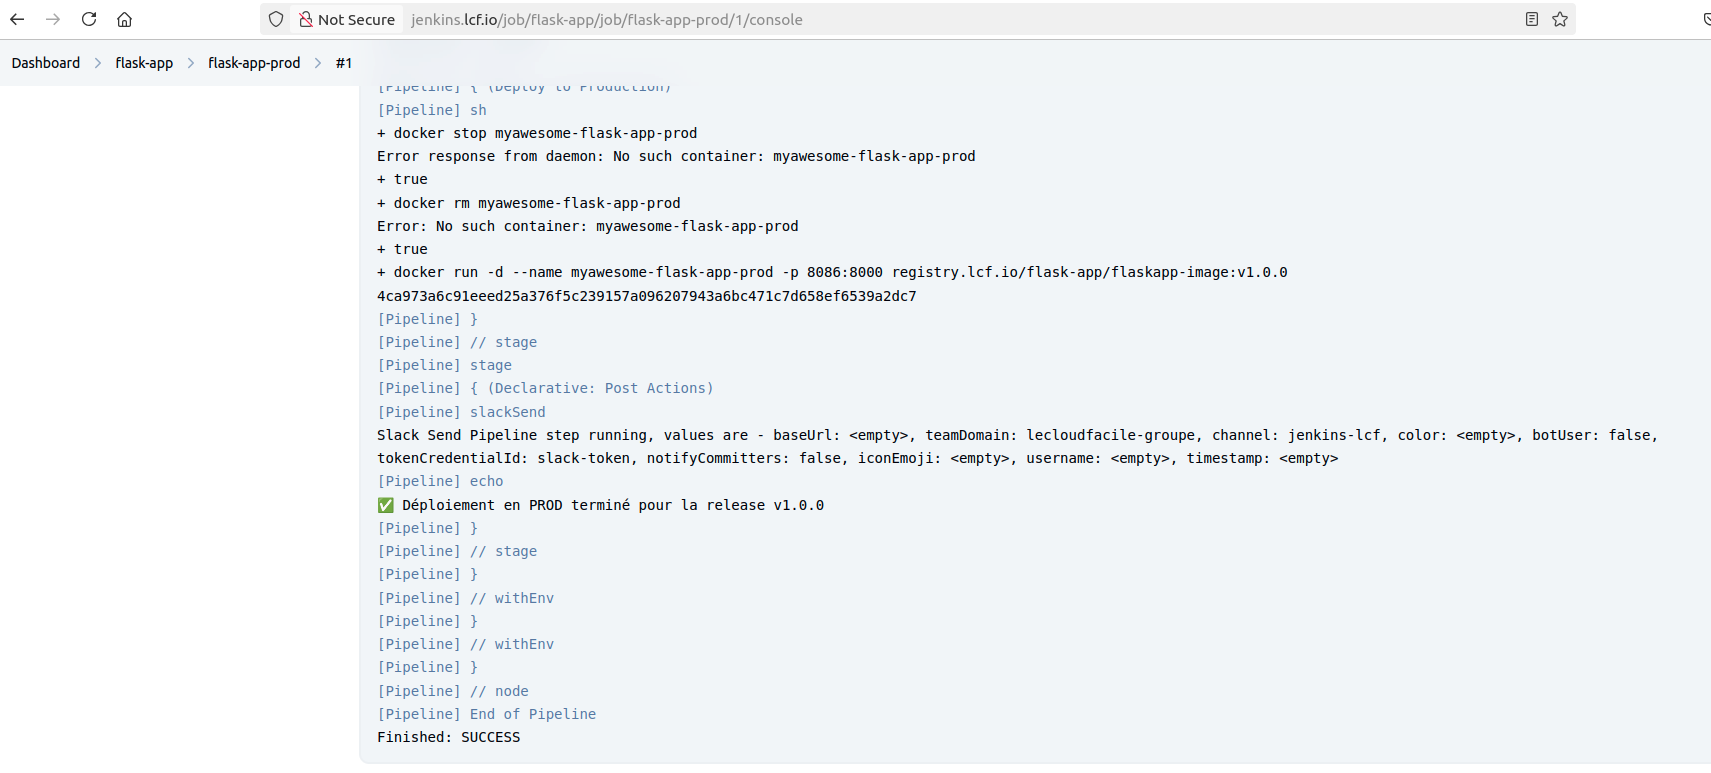This screenshot has height=773, width=1711.
Task: Bookmark this page with the star icon
Action: (1560, 19)
